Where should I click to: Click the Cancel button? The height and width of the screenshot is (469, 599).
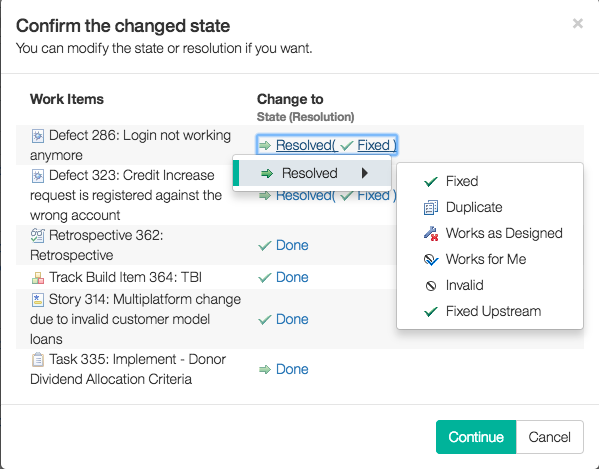click(549, 437)
